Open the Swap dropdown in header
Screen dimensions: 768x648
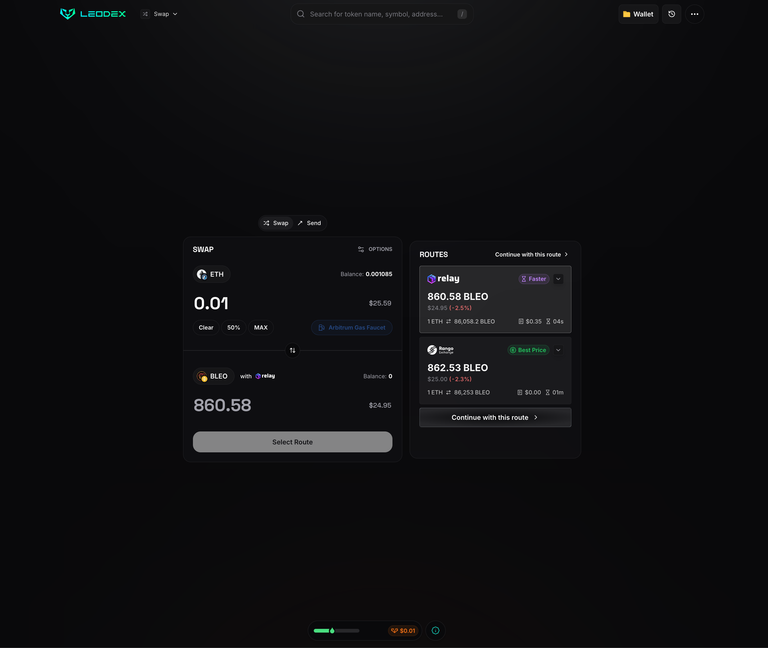tap(160, 14)
